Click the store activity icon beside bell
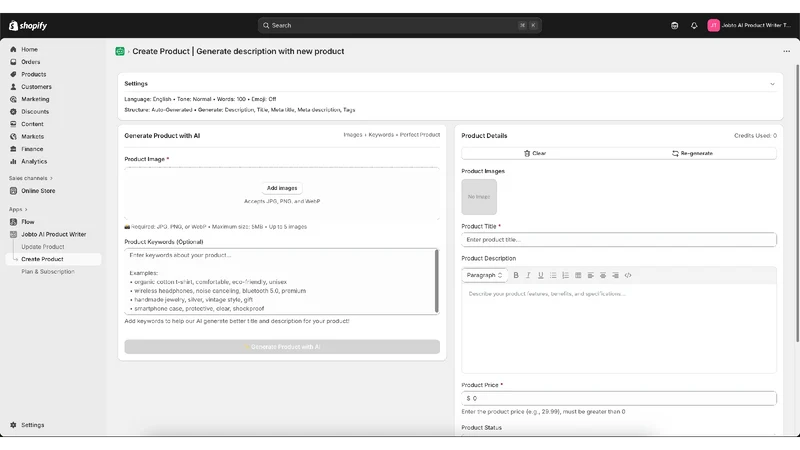800x450 pixels. tap(674, 26)
